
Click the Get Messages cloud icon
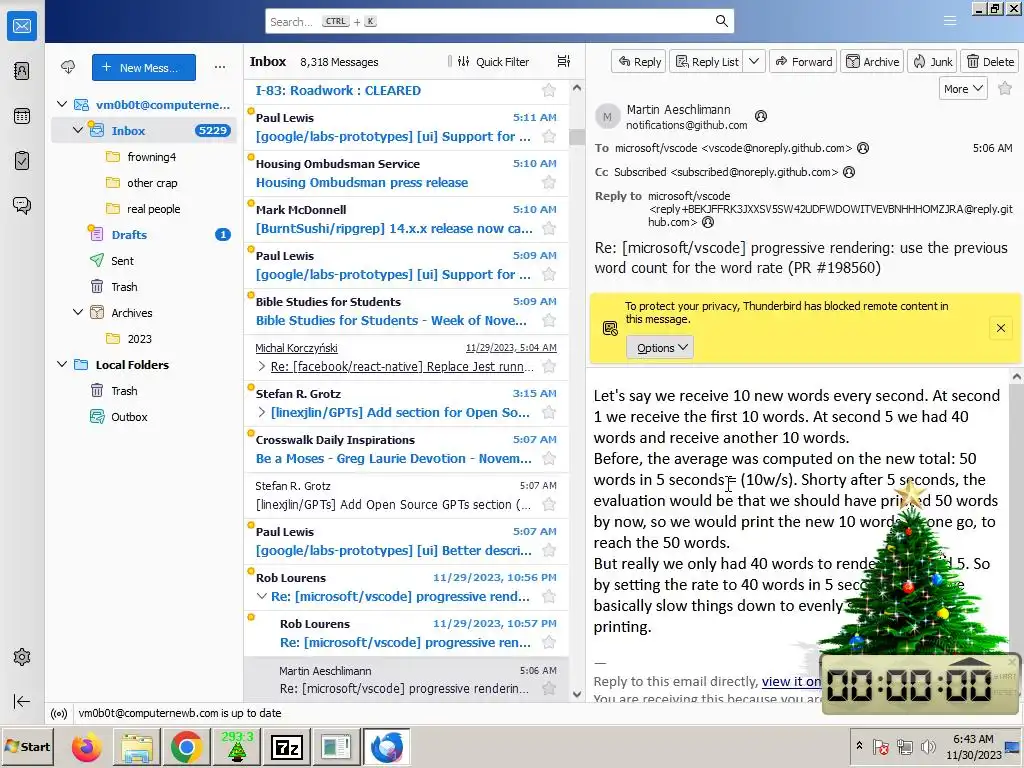point(68,67)
